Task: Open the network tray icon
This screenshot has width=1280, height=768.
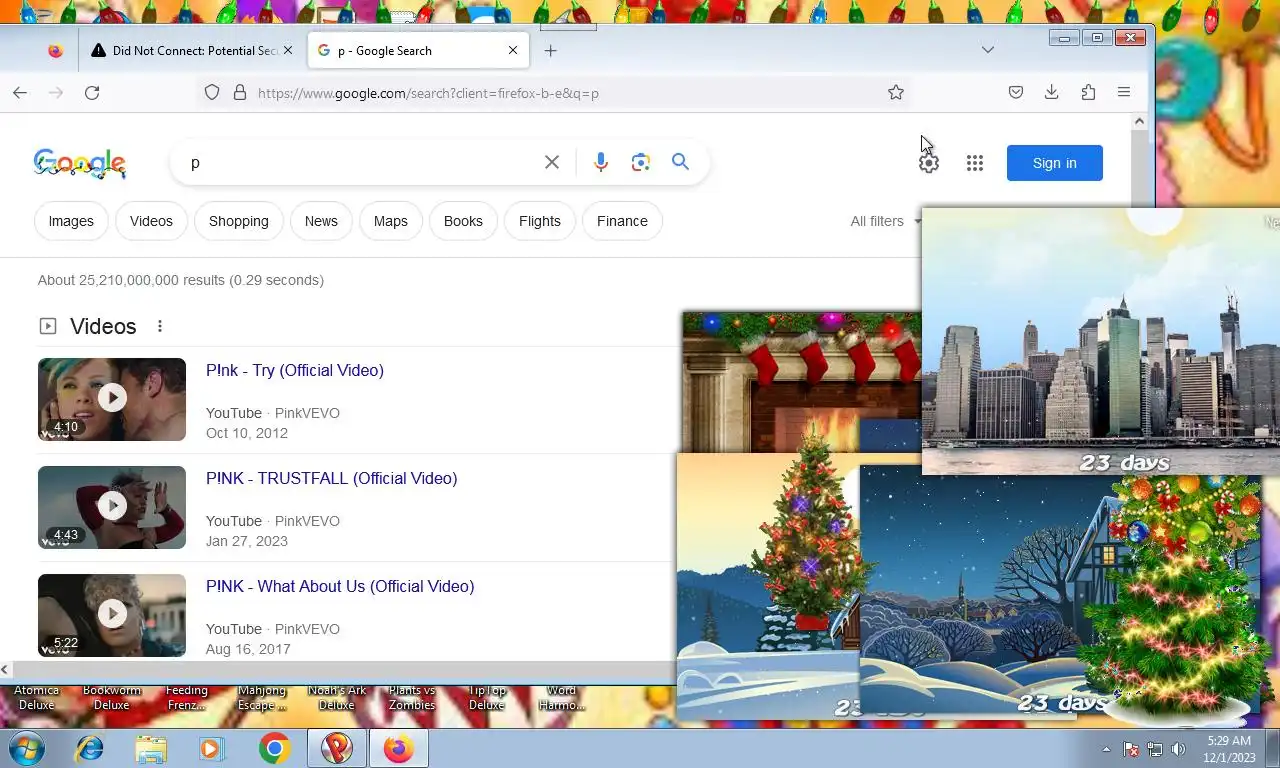Action: tap(1155, 749)
